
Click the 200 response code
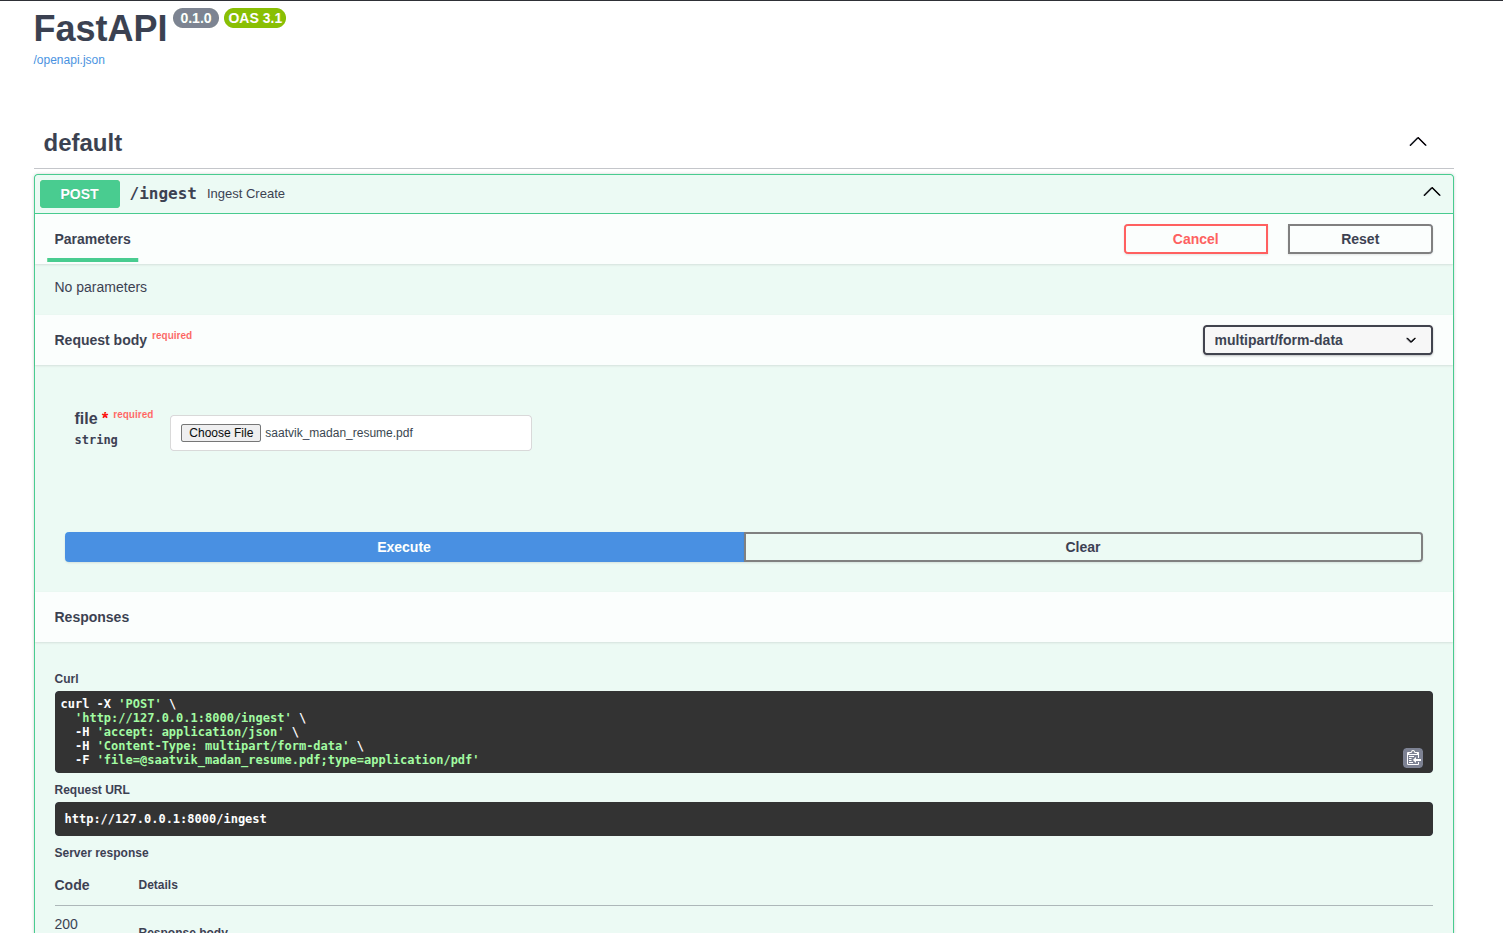pos(66,924)
